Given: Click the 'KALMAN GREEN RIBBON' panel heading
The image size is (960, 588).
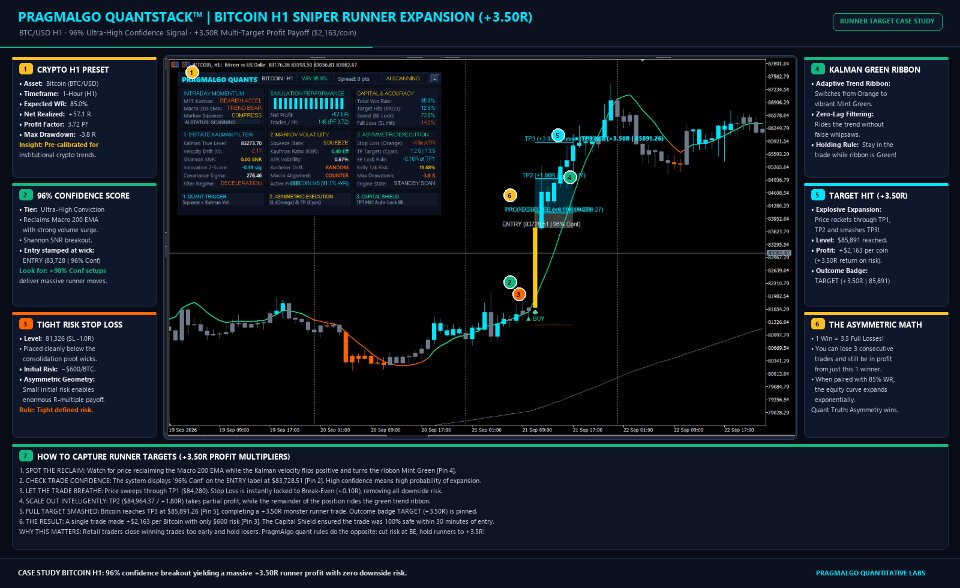Looking at the screenshot, I should (x=874, y=70).
